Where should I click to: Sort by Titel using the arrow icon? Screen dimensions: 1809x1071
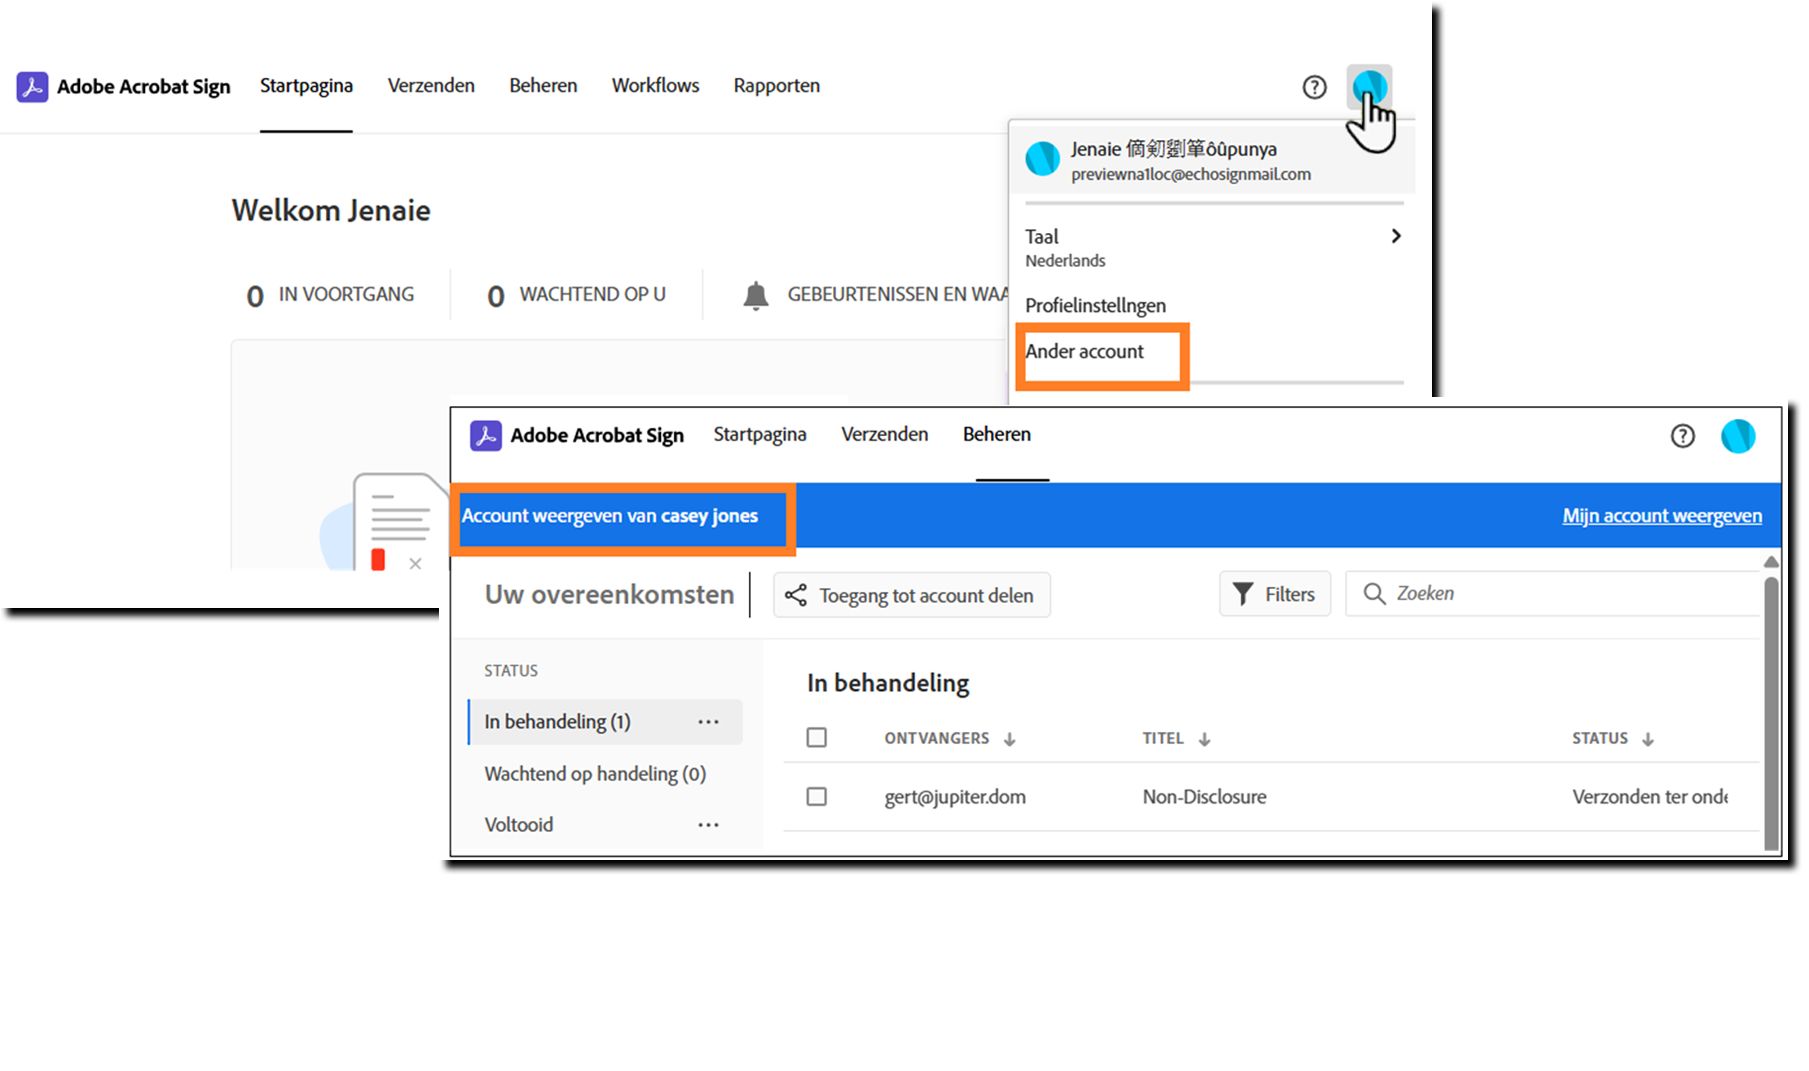coord(1205,739)
